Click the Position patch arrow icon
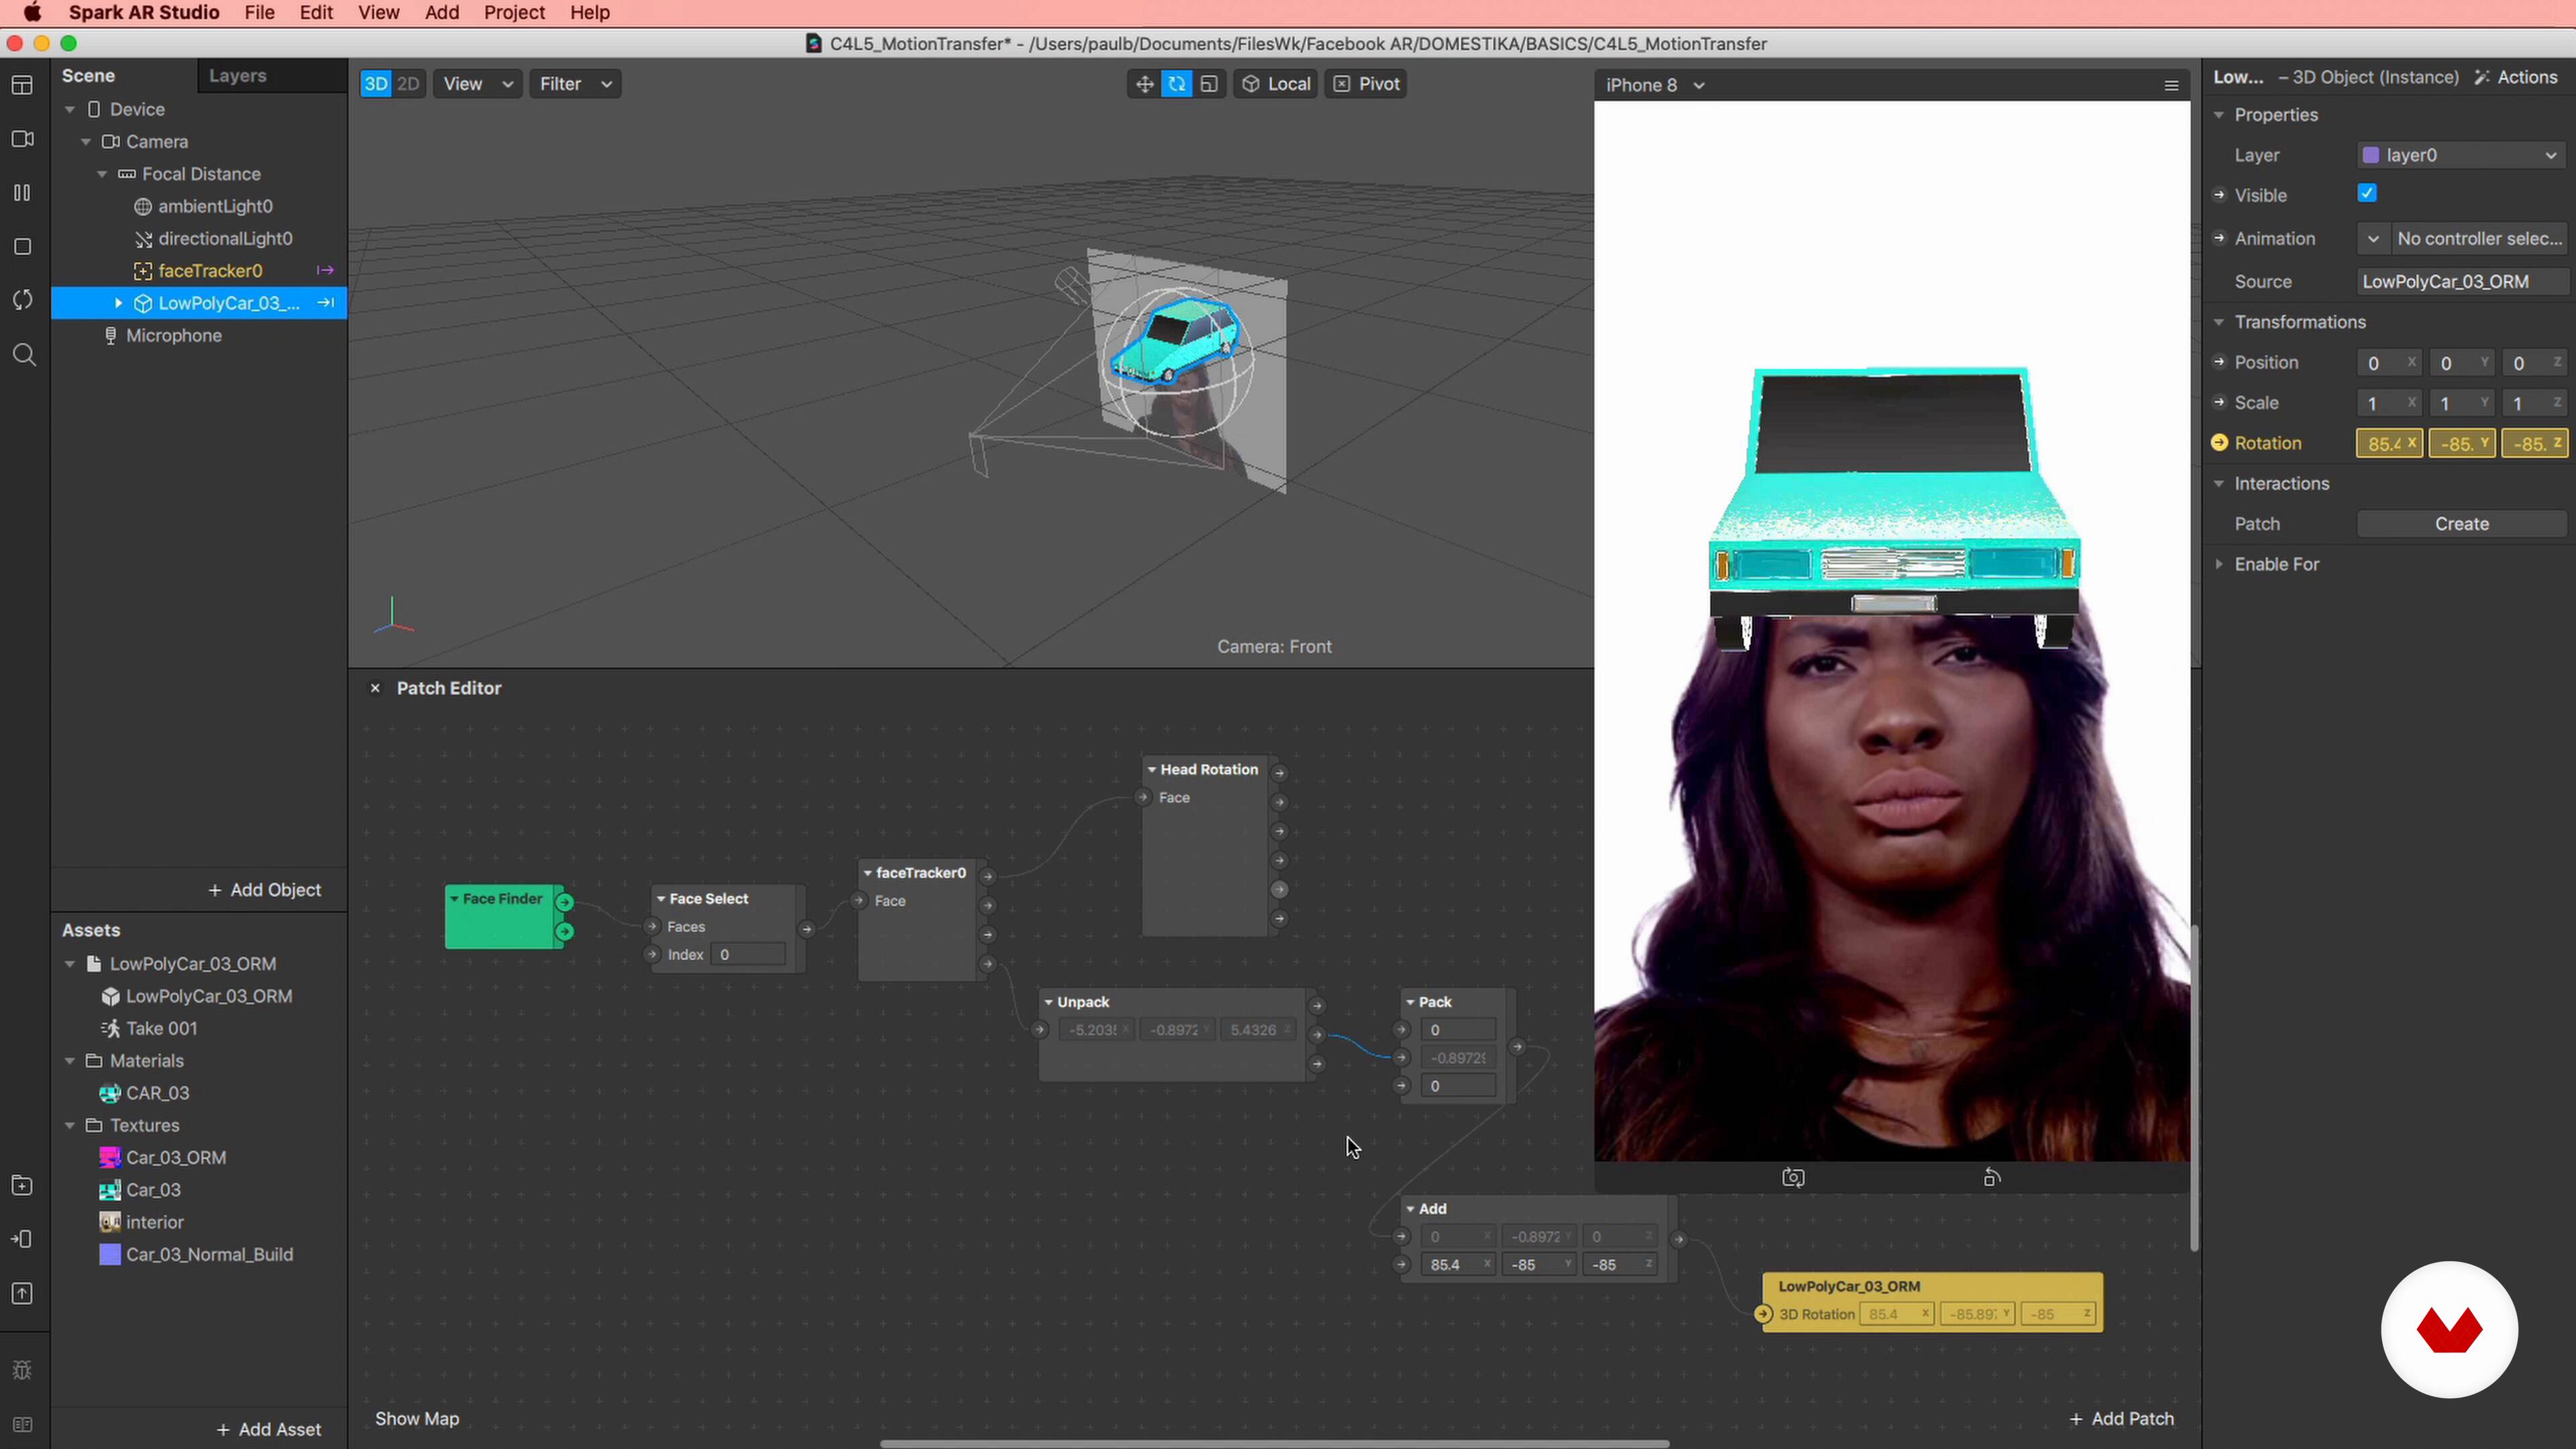This screenshot has width=2576, height=1449. click(2219, 362)
